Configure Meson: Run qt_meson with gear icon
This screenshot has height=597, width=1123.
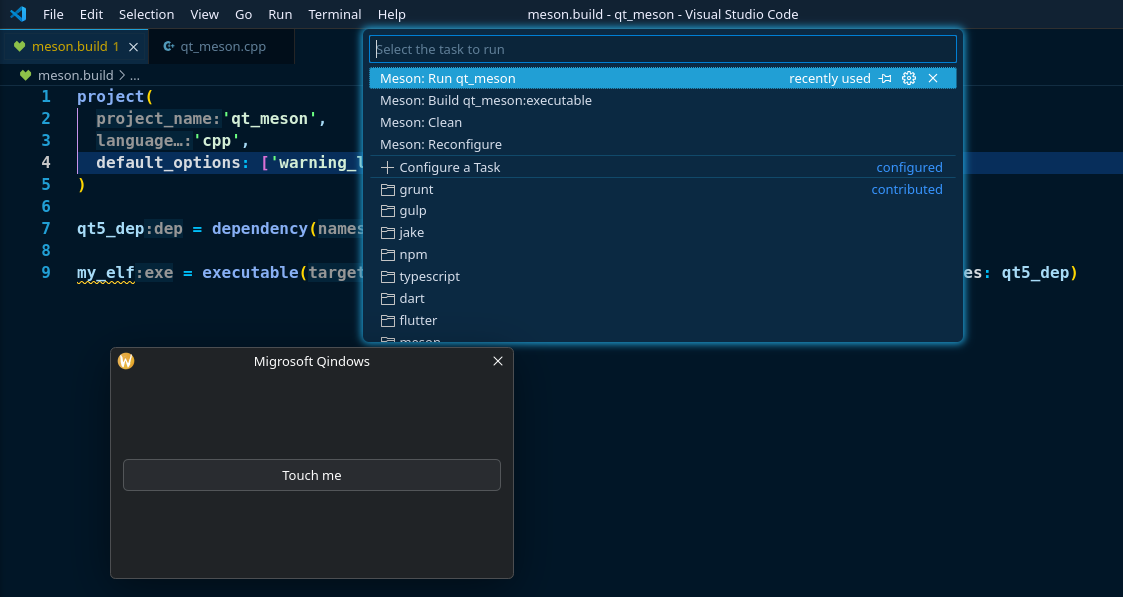909,79
